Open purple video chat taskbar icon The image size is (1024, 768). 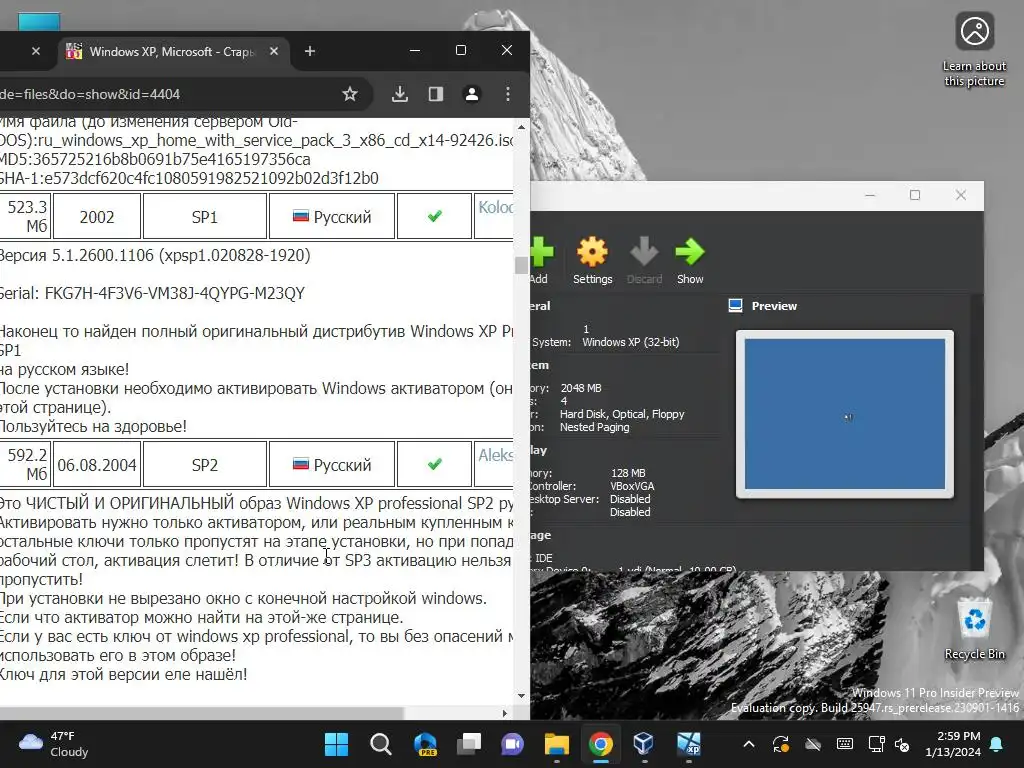click(x=513, y=744)
